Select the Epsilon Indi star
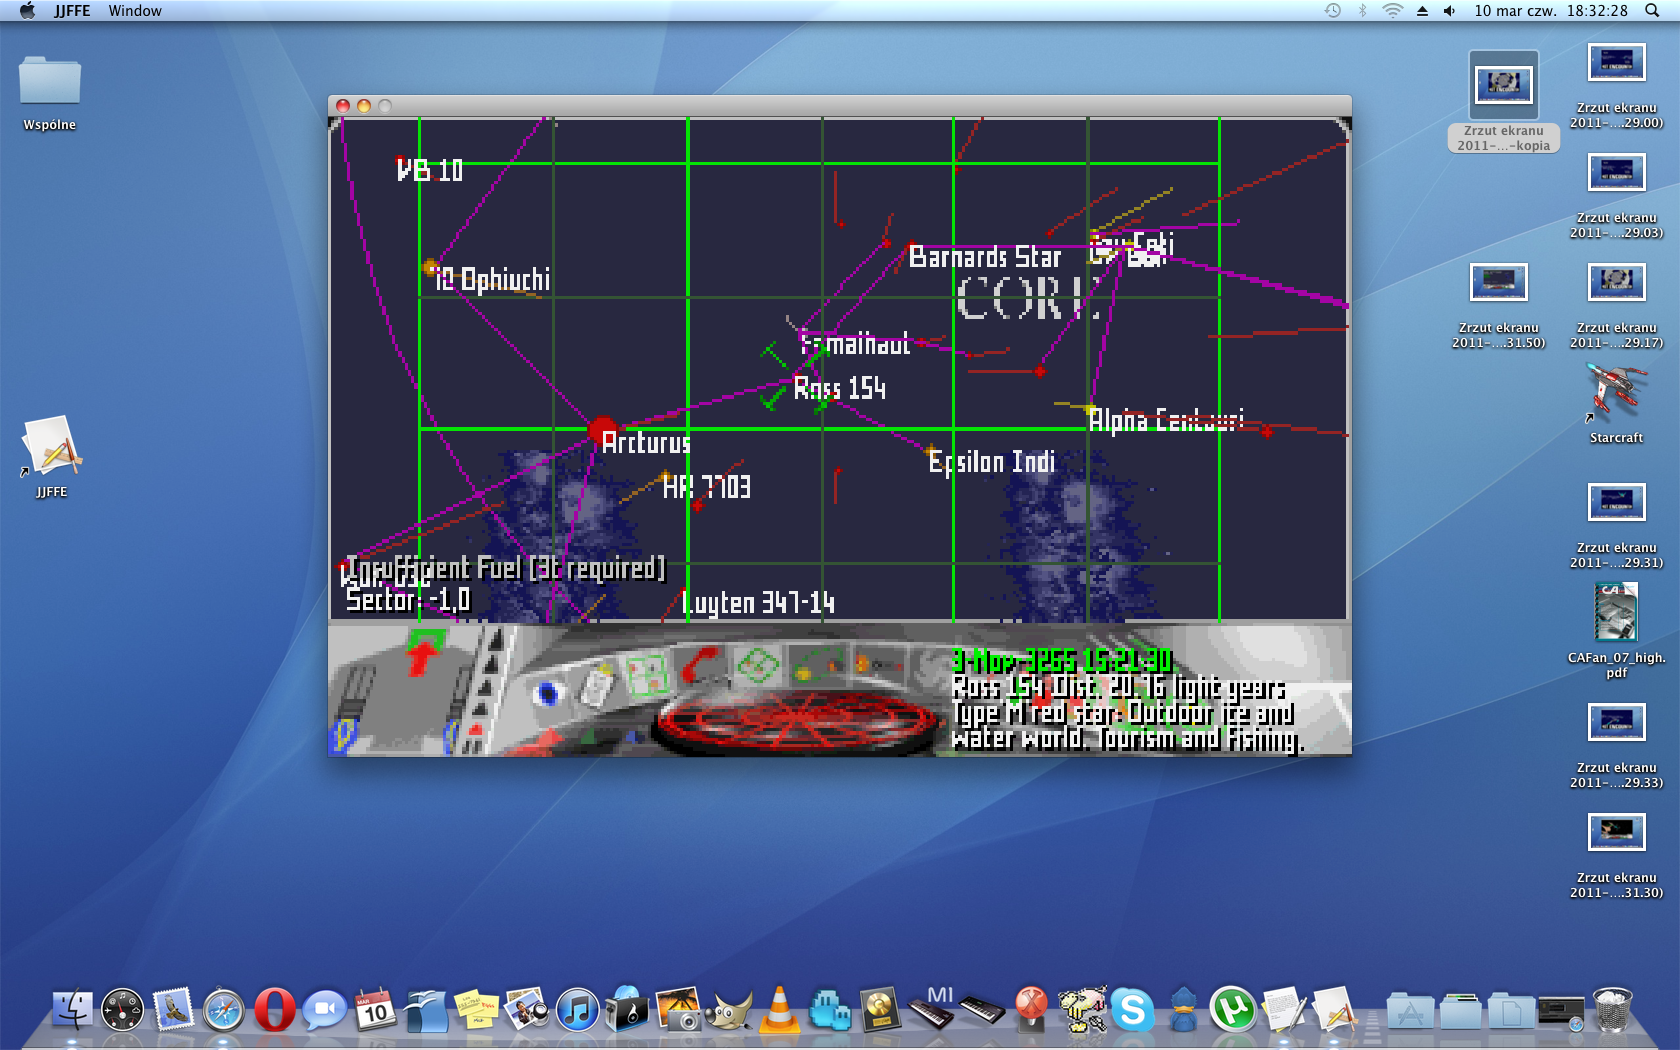The height and width of the screenshot is (1050, 1680). point(931,450)
